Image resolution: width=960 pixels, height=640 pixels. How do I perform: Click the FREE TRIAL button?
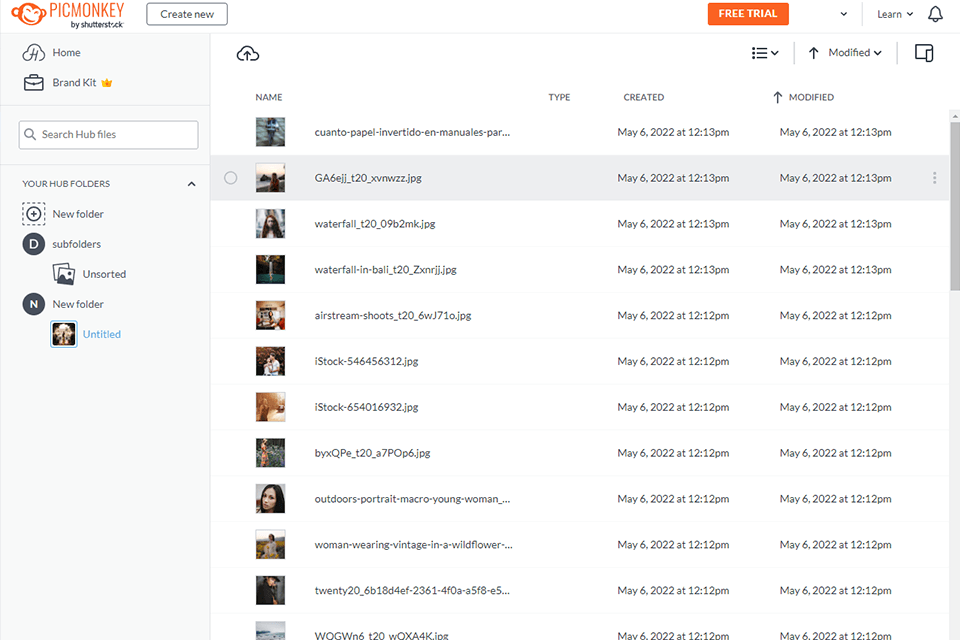pos(748,13)
